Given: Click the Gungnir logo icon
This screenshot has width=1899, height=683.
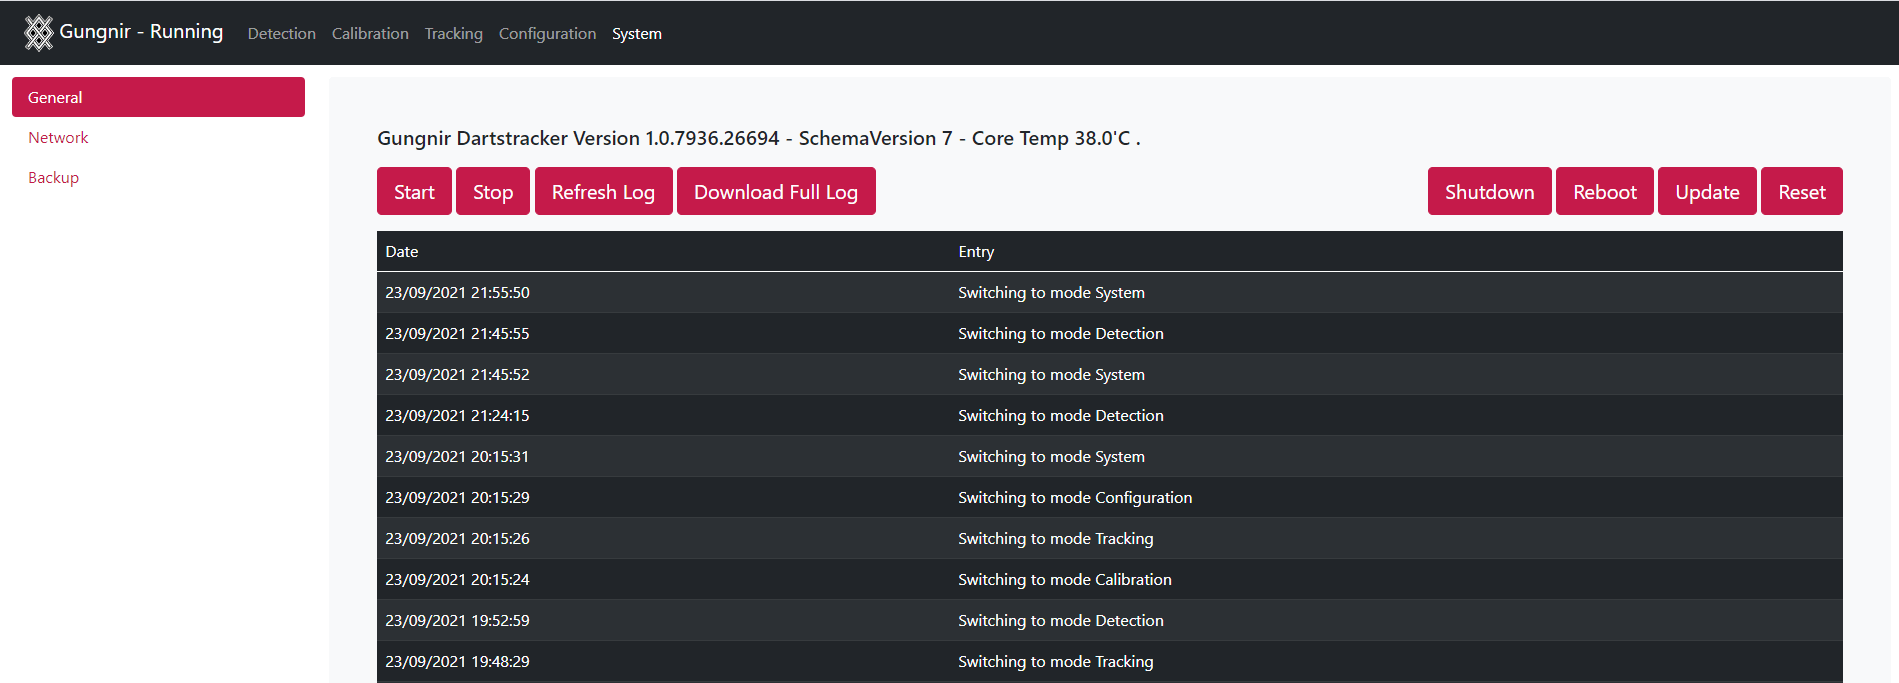Looking at the screenshot, I should point(38,32).
